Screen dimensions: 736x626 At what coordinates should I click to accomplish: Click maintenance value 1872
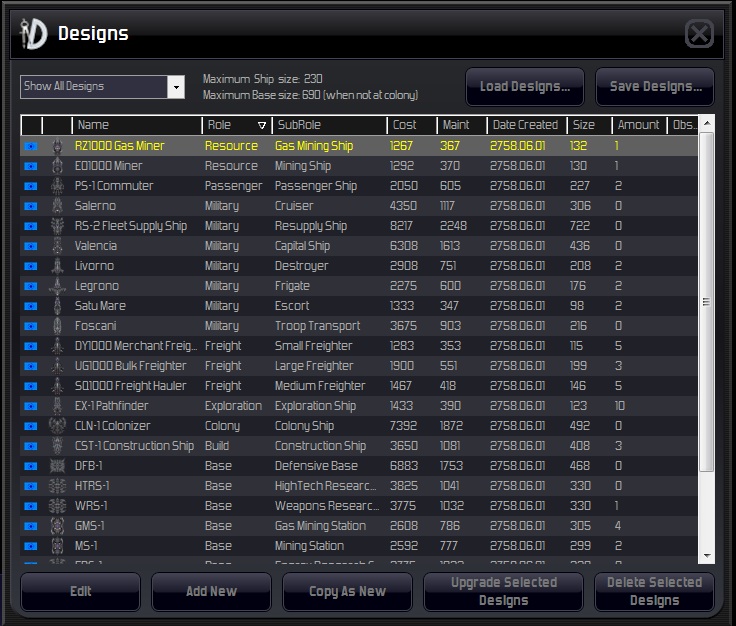point(451,426)
